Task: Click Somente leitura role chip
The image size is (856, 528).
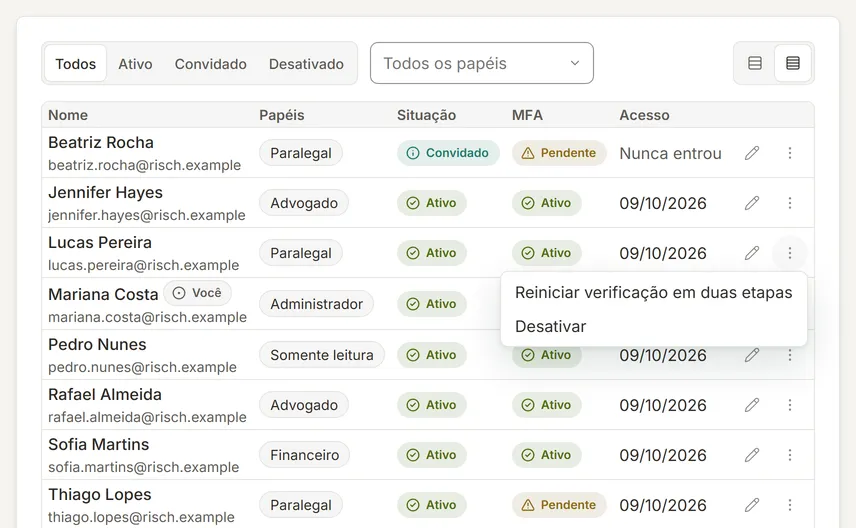Action: pos(322,355)
